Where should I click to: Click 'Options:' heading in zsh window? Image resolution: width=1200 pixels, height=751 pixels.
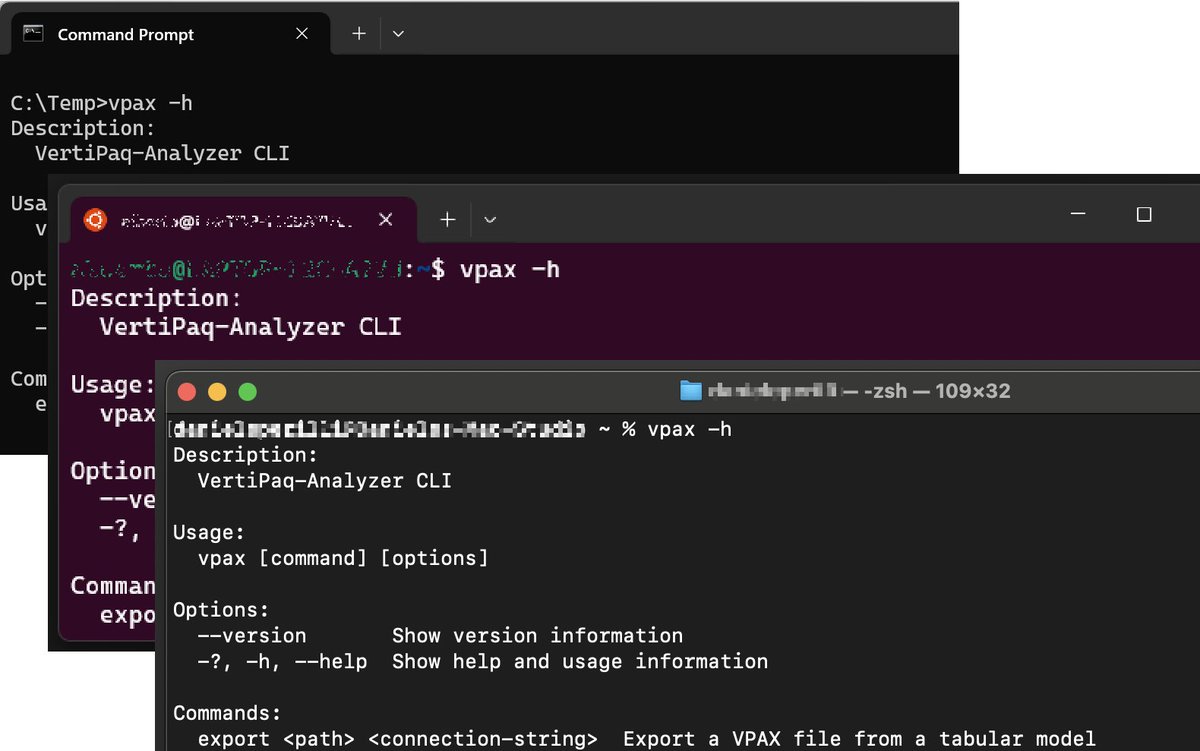point(221,610)
